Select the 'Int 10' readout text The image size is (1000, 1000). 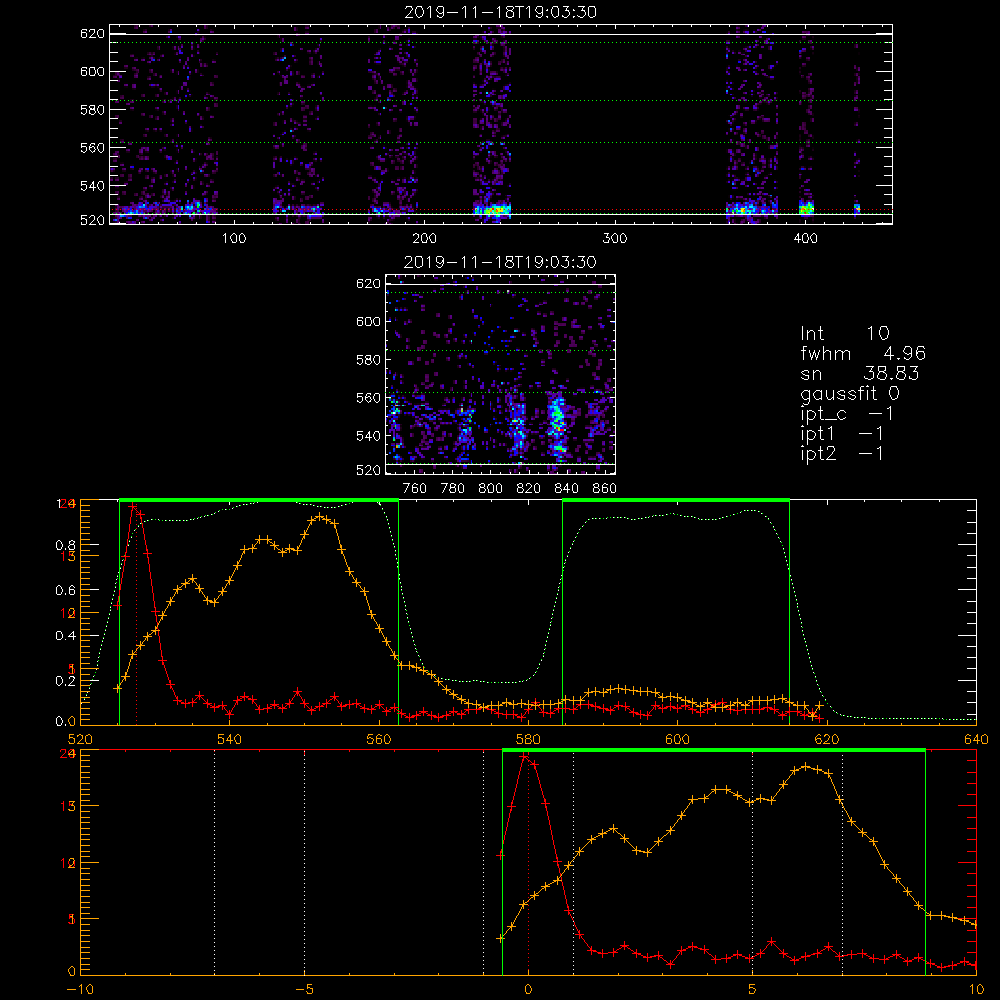tap(844, 333)
